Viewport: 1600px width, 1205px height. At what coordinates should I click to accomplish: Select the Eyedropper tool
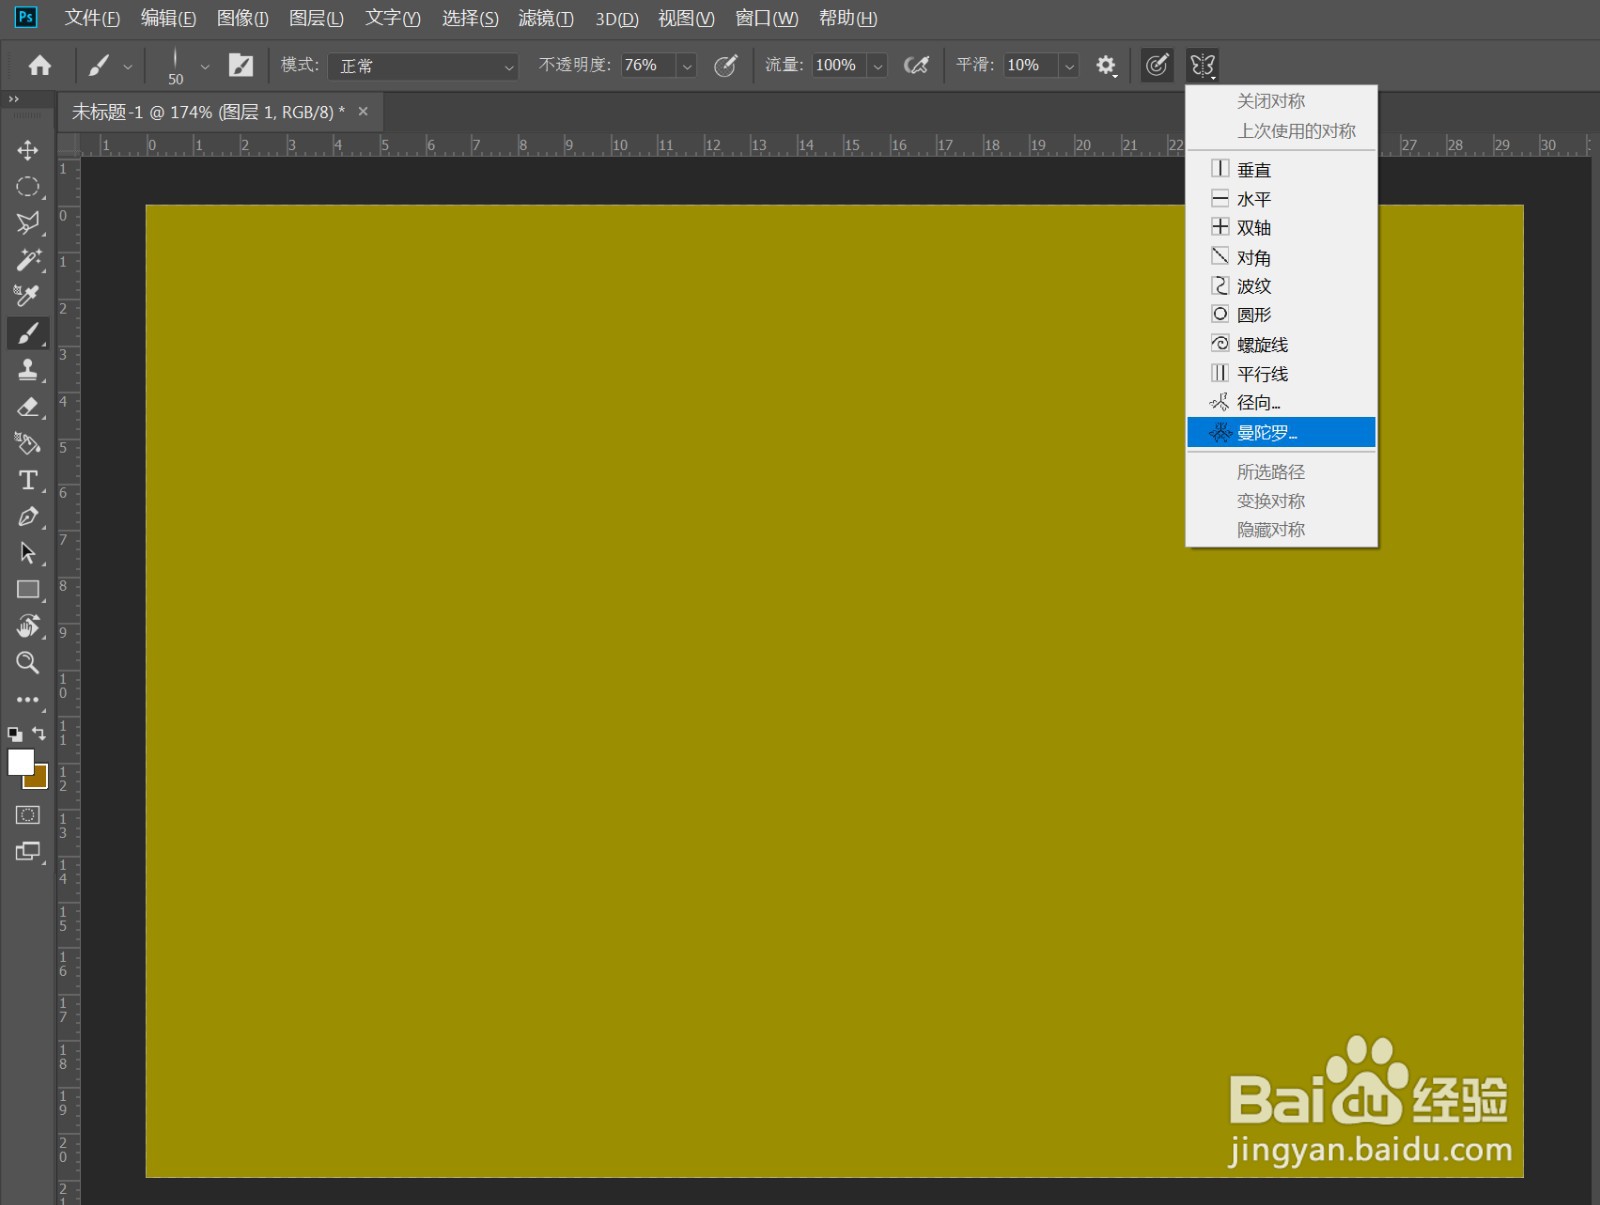(28, 296)
